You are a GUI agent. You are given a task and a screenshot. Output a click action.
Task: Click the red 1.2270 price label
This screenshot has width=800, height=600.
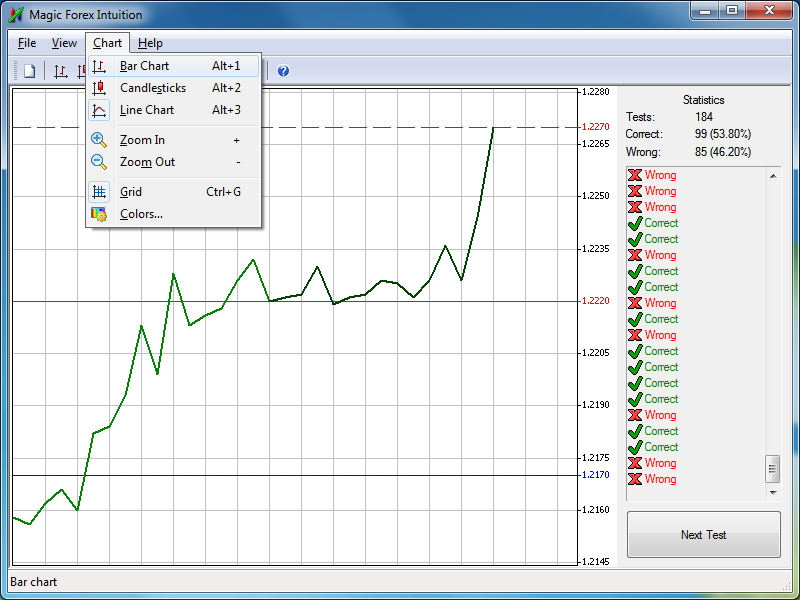tap(595, 127)
